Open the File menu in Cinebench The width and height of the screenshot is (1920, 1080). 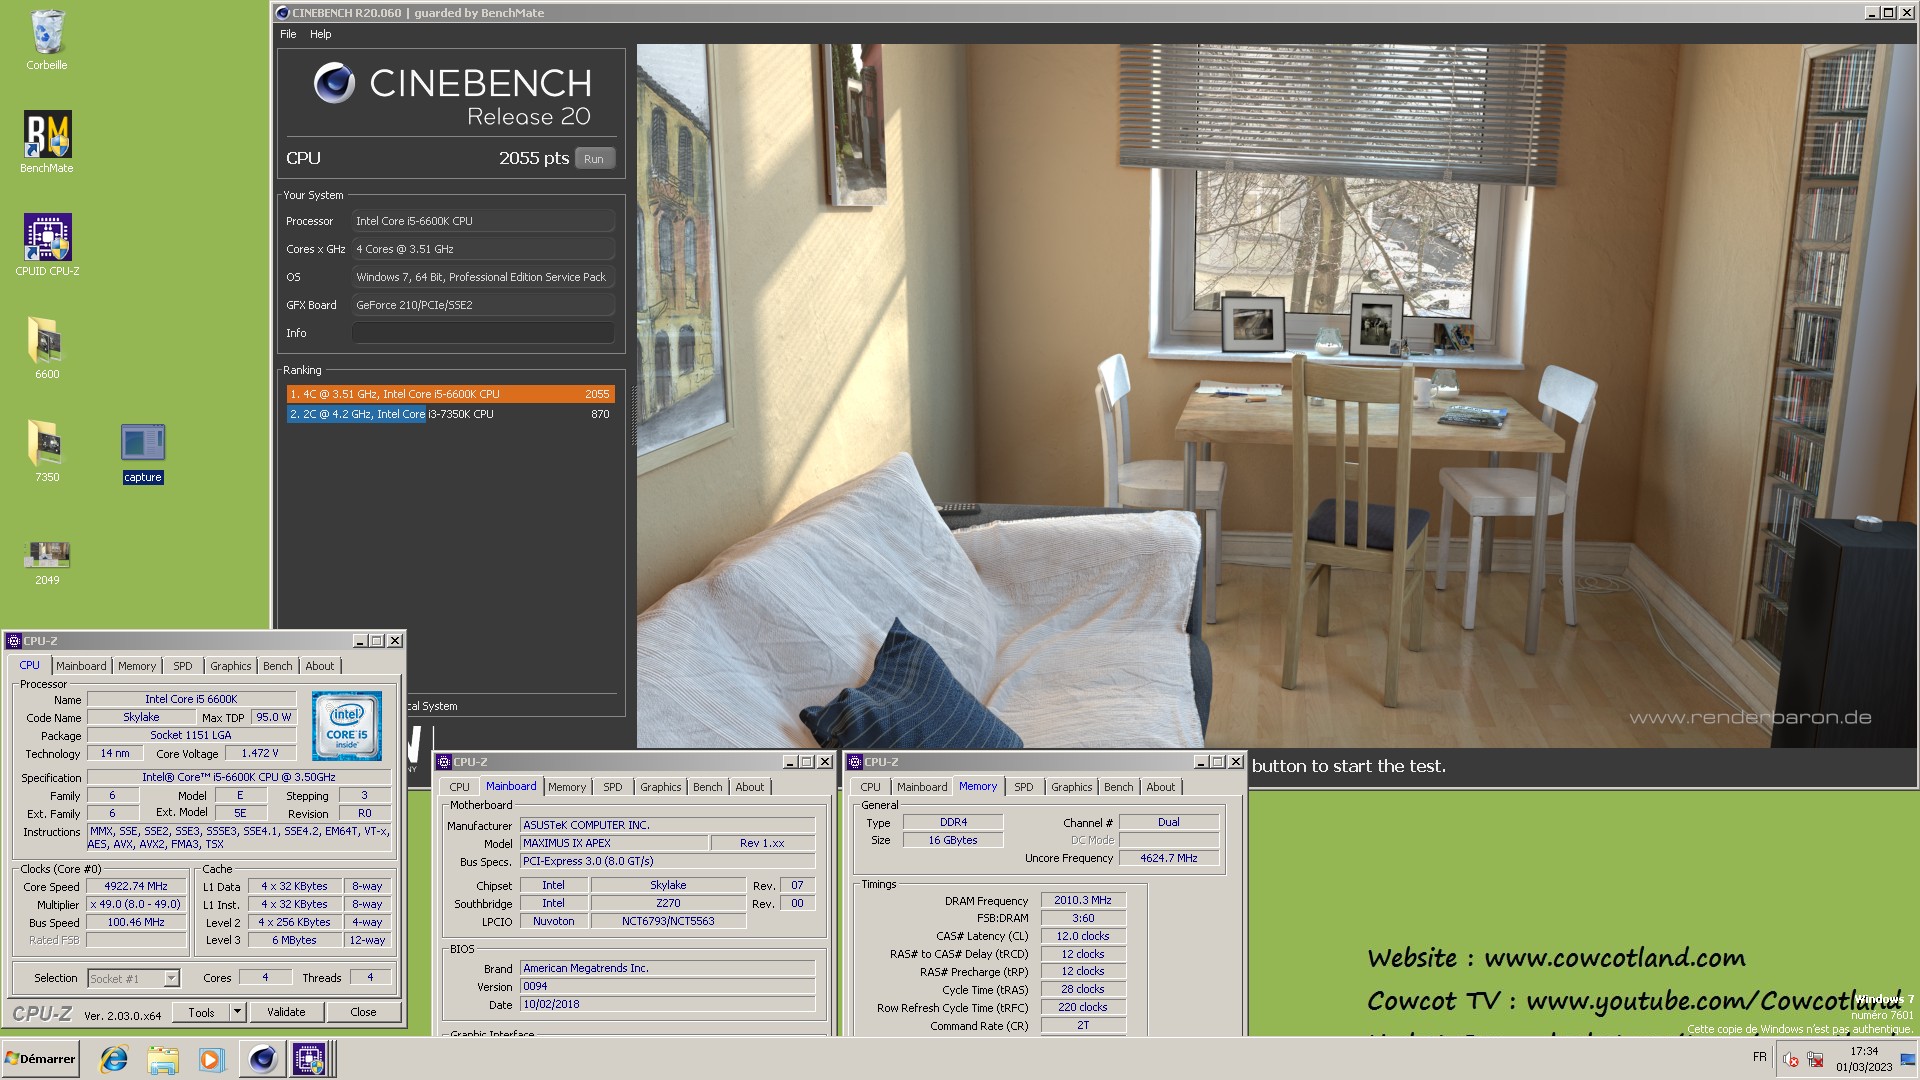coord(288,34)
